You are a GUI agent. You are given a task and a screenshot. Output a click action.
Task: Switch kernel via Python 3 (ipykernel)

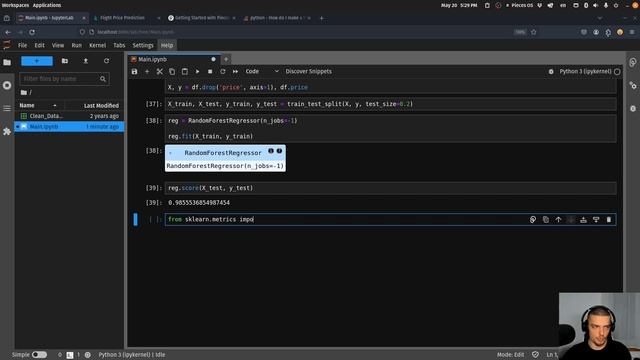(x=585, y=71)
